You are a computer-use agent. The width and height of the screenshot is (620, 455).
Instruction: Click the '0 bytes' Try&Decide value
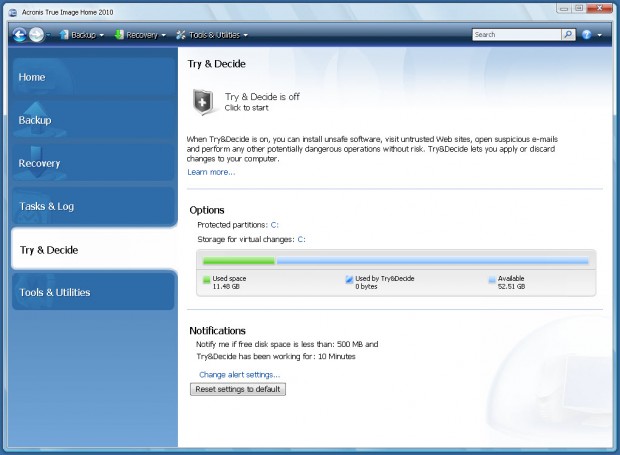pos(366,287)
